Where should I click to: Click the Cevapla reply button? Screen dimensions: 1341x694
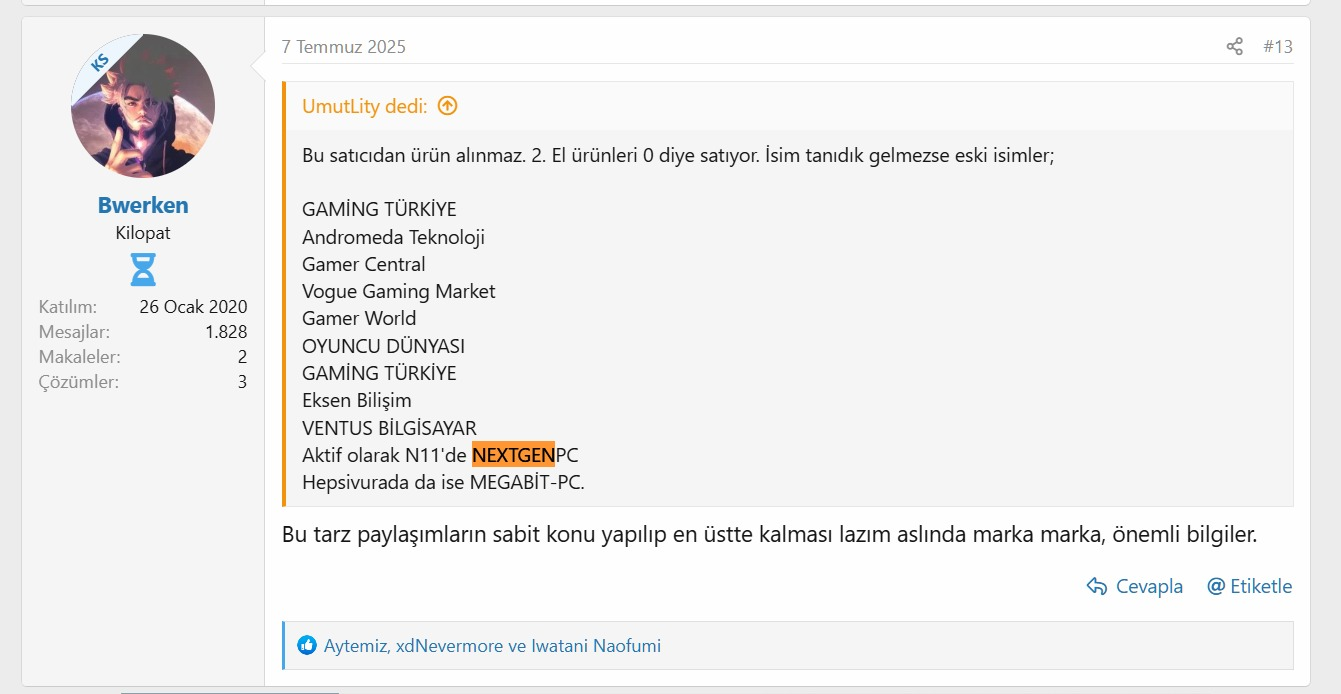coord(1135,586)
